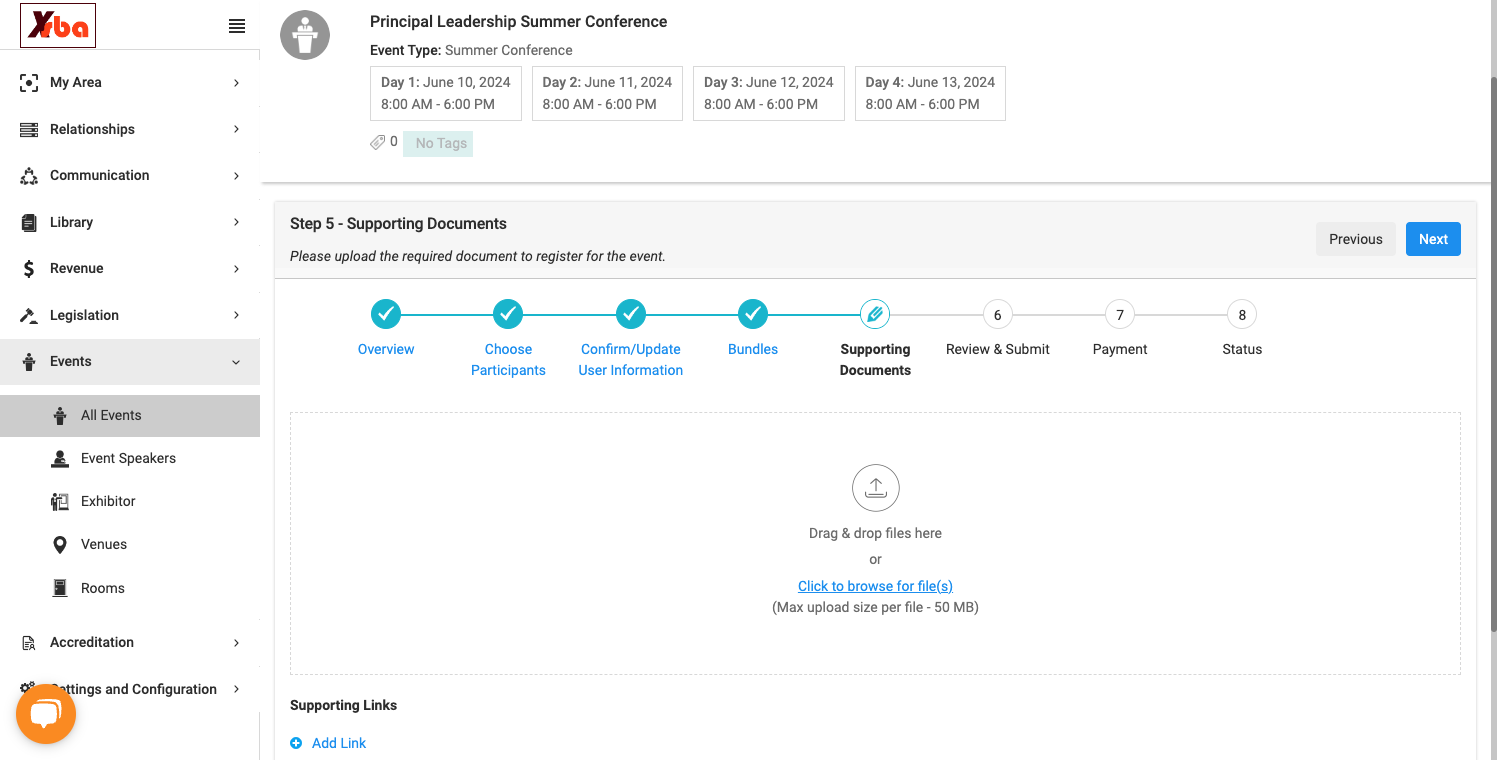The width and height of the screenshot is (1497, 760).
Task: Open Event Speakers menu item
Action: [x=130, y=458]
